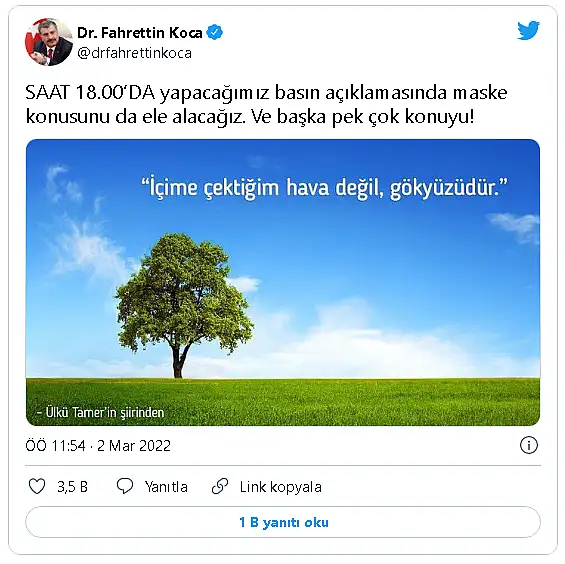This screenshot has width=565, height=564.
Task: Open the ÖÖ 11:54 · 2 Mar 2022 timestamp
Action: [98, 446]
